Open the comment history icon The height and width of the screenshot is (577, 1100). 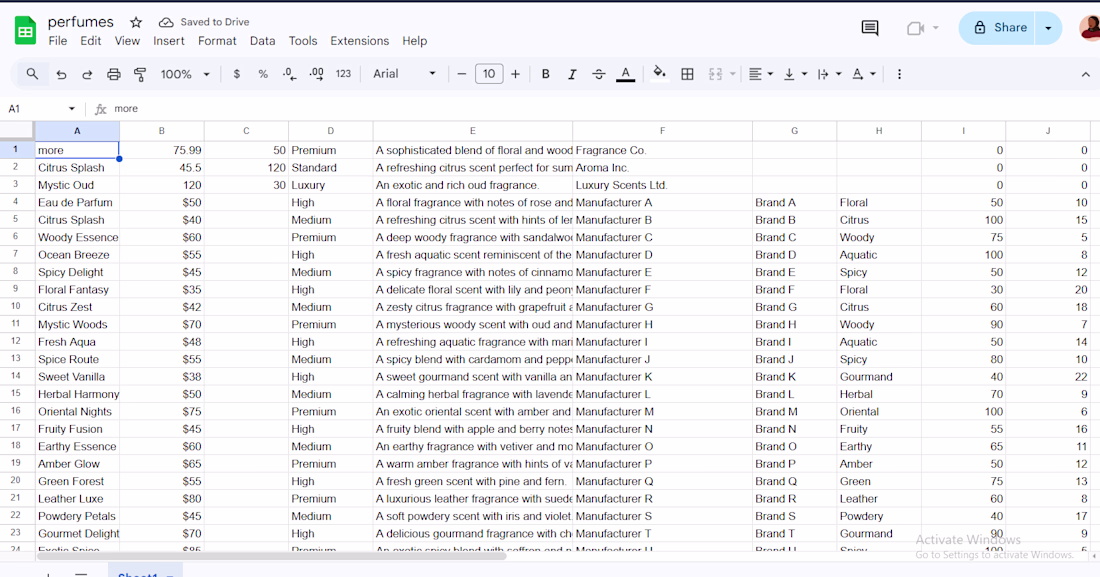point(870,28)
